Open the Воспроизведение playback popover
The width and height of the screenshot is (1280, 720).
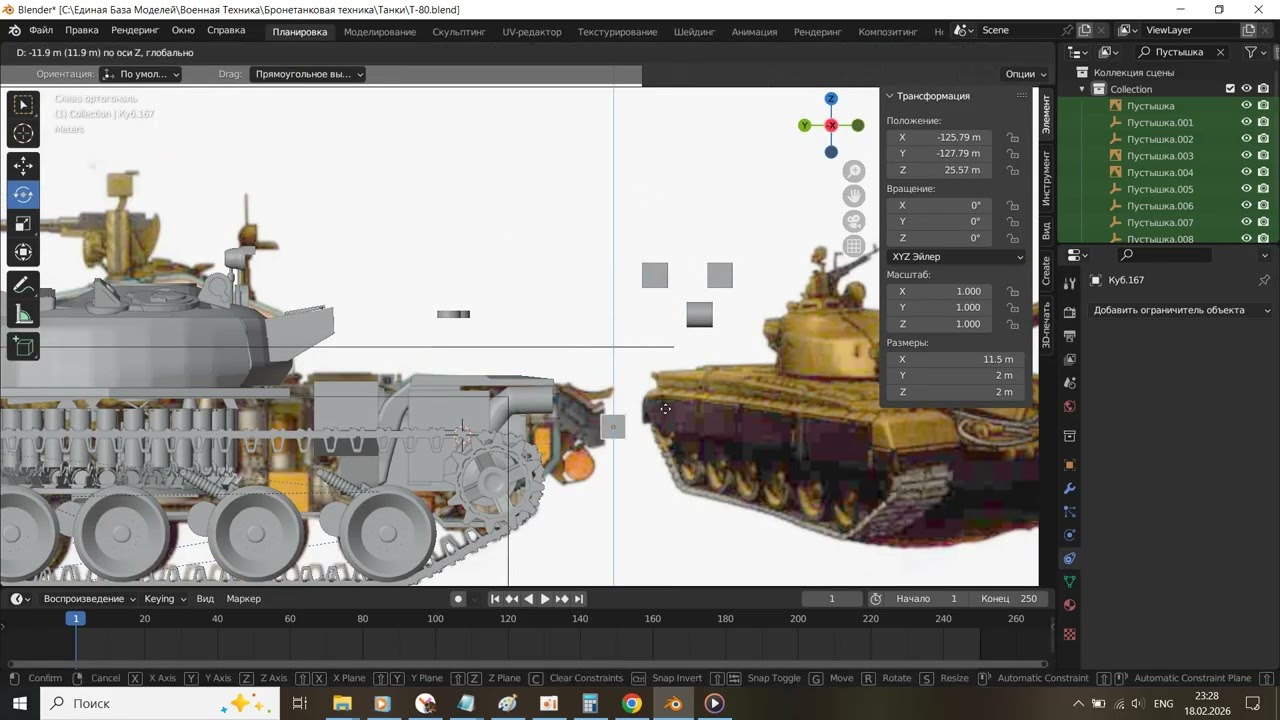(90, 599)
